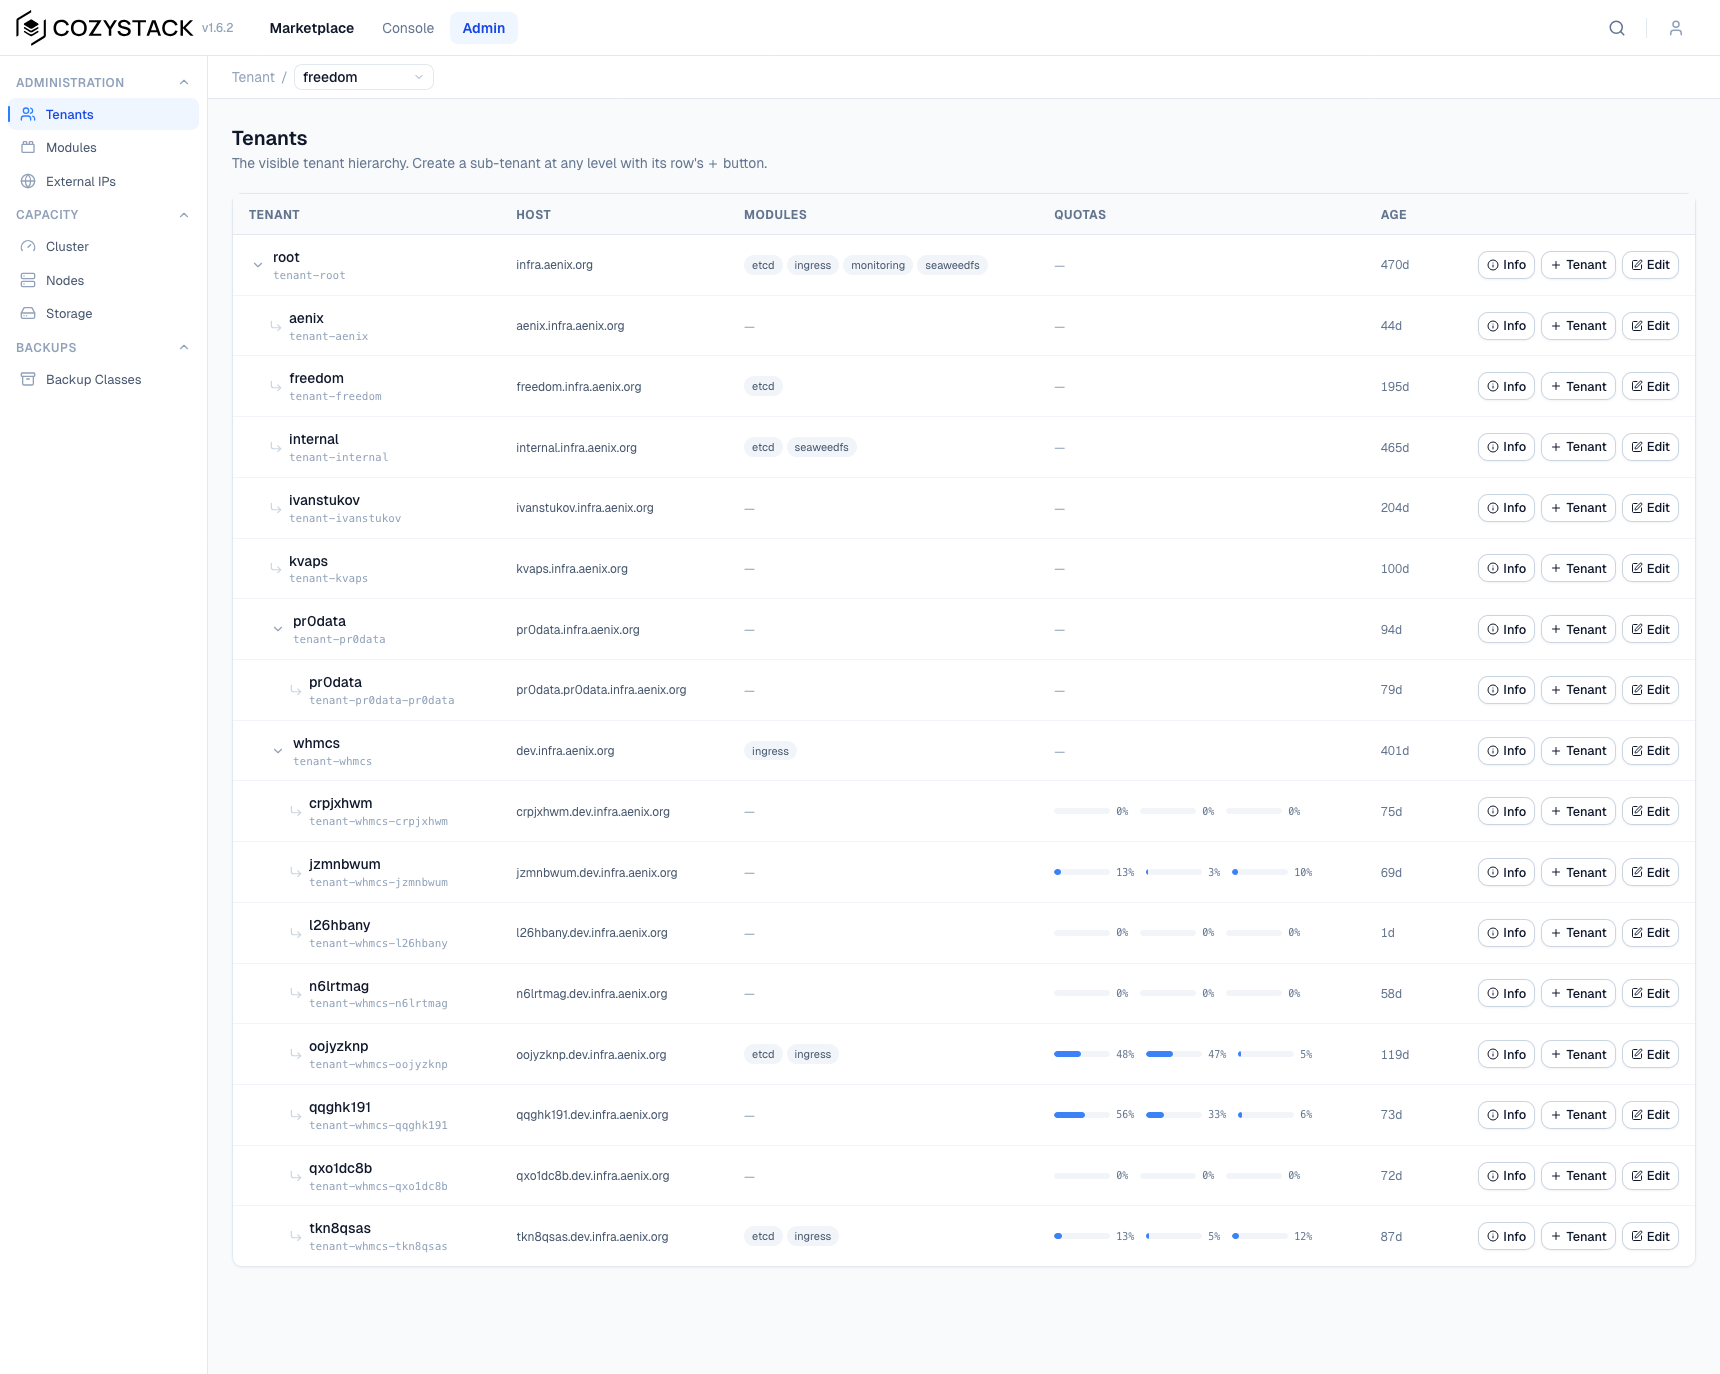Open the freedom tenant dropdown

[x=364, y=77]
